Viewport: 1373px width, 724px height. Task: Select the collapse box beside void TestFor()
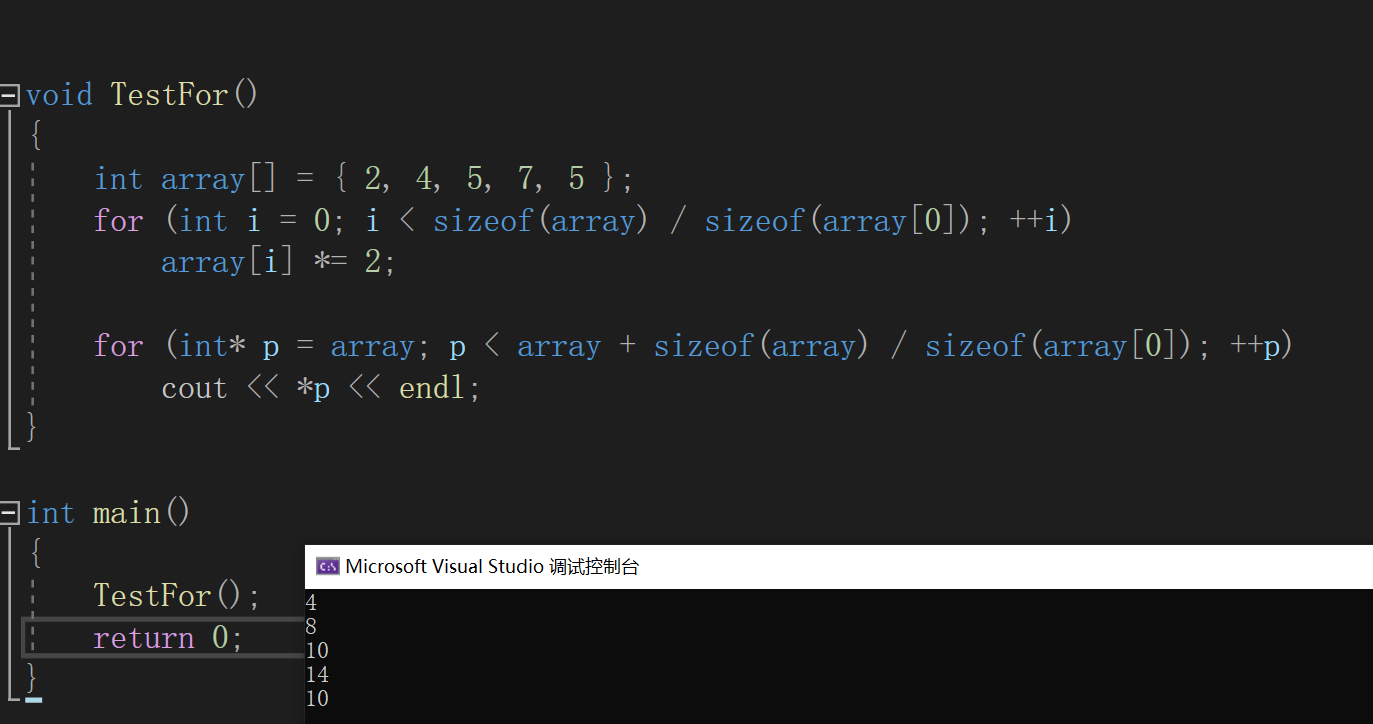(x=9, y=94)
